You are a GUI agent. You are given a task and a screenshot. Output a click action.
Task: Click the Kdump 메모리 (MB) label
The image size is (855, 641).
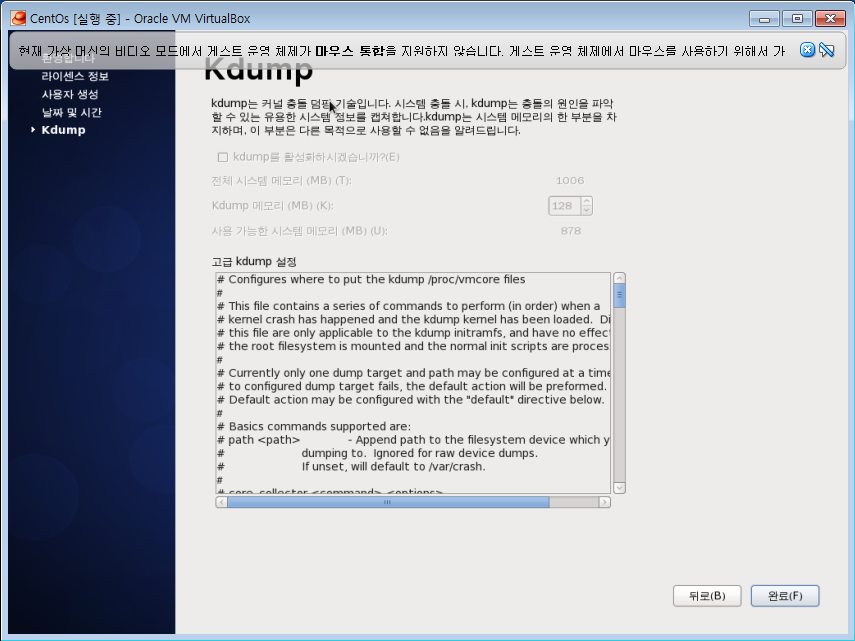[x=272, y=205]
